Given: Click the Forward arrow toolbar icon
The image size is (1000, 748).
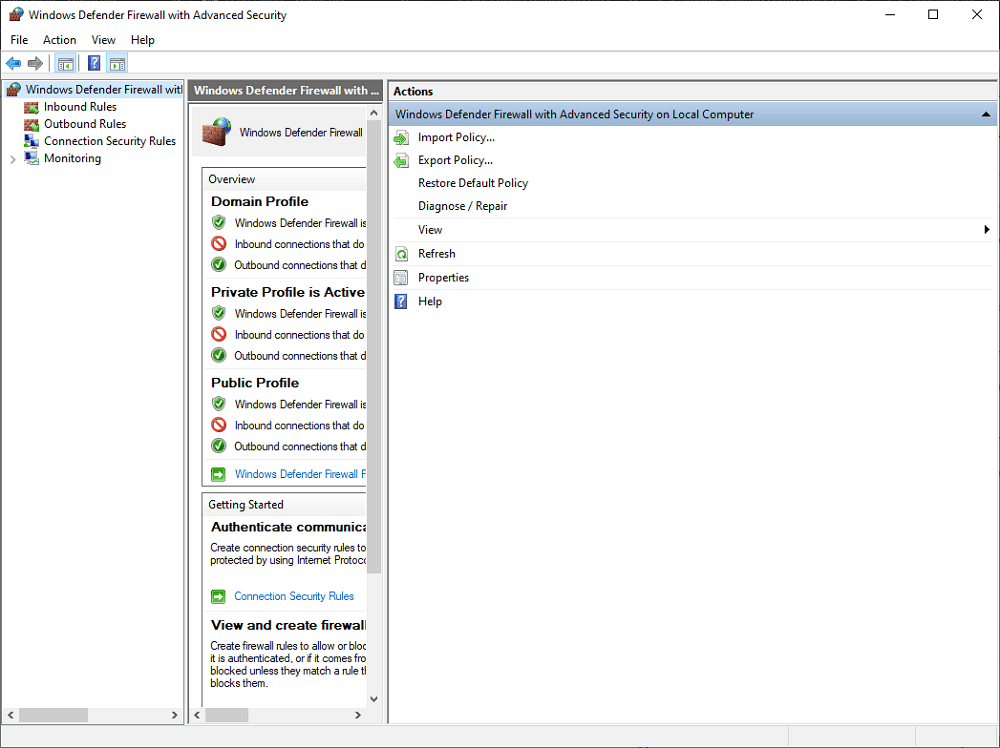Looking at the screenshot, I should click(36, 63).
